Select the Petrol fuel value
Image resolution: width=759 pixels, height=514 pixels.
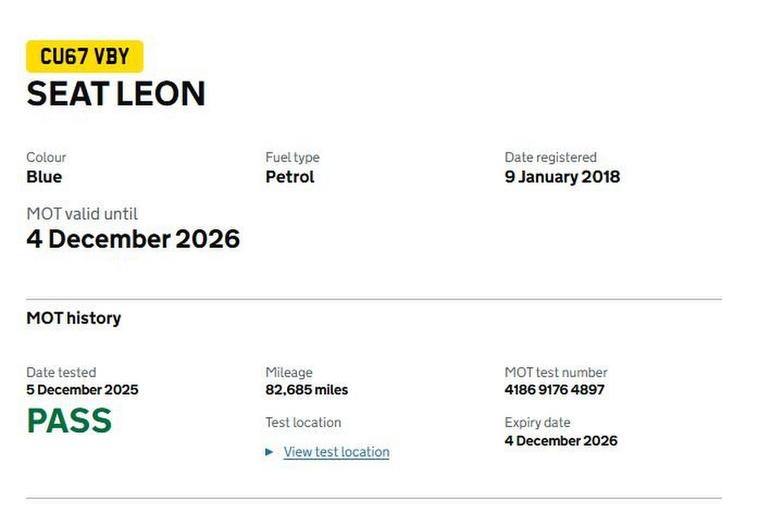click(x=290, y=177)
